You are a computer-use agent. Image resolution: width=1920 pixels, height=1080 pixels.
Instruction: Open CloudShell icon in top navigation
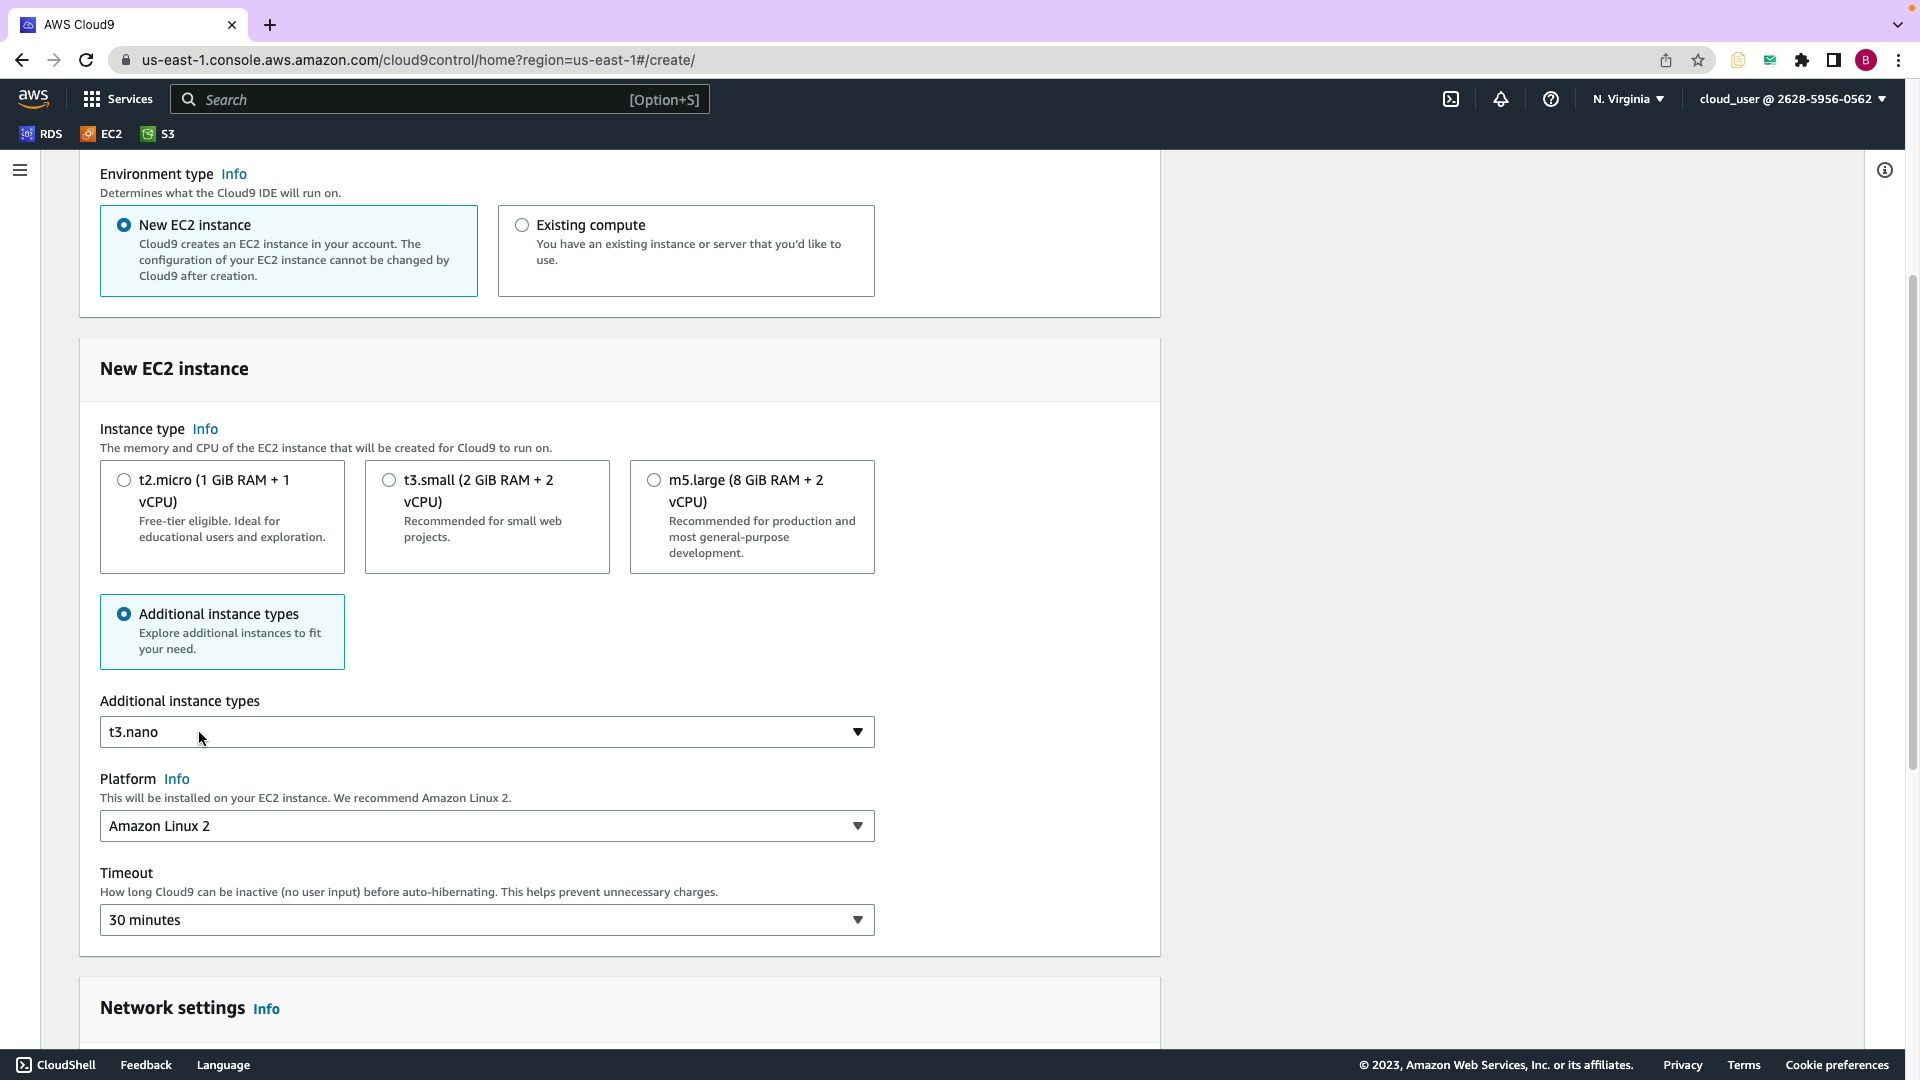point(1451,99)
